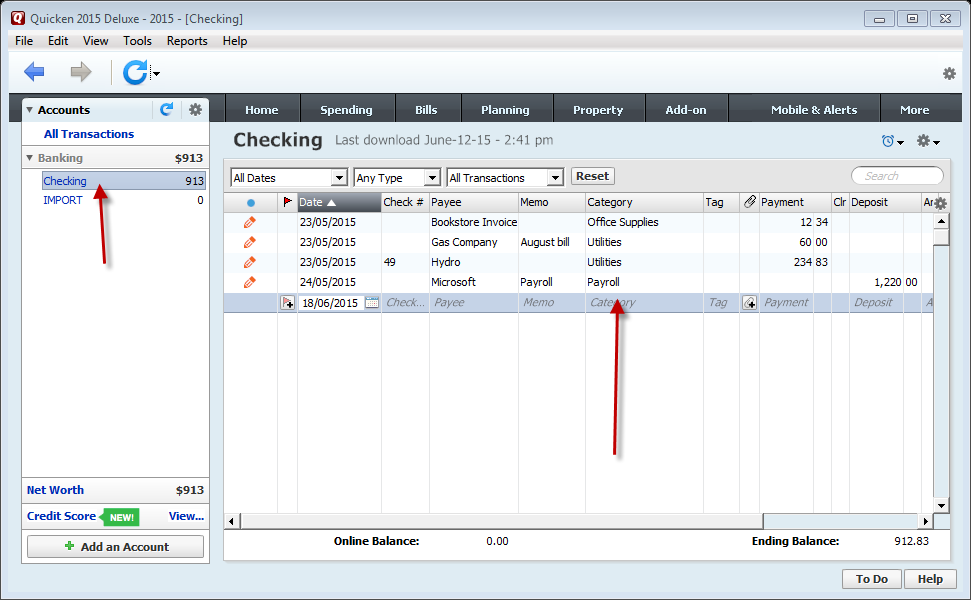Click the blue dot status column header
971x600 pixels.
(251, 202)
